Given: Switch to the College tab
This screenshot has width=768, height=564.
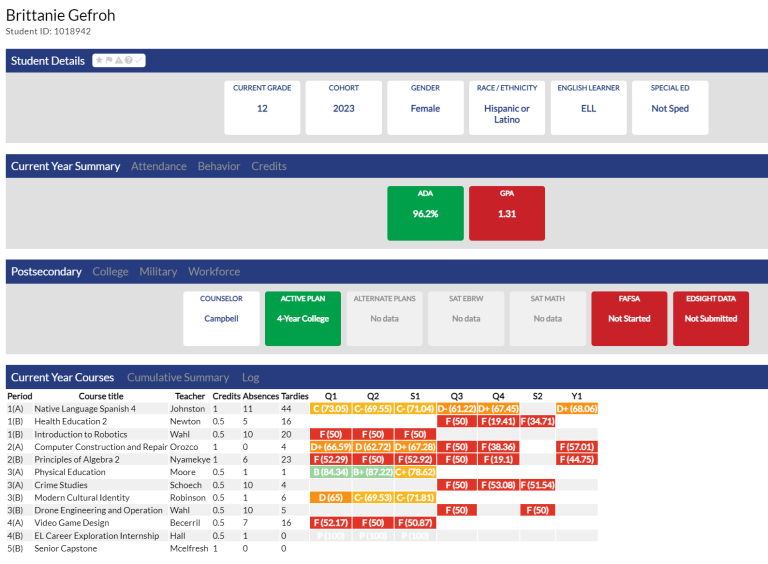Looking at the screenshot, I should point(110,272).
